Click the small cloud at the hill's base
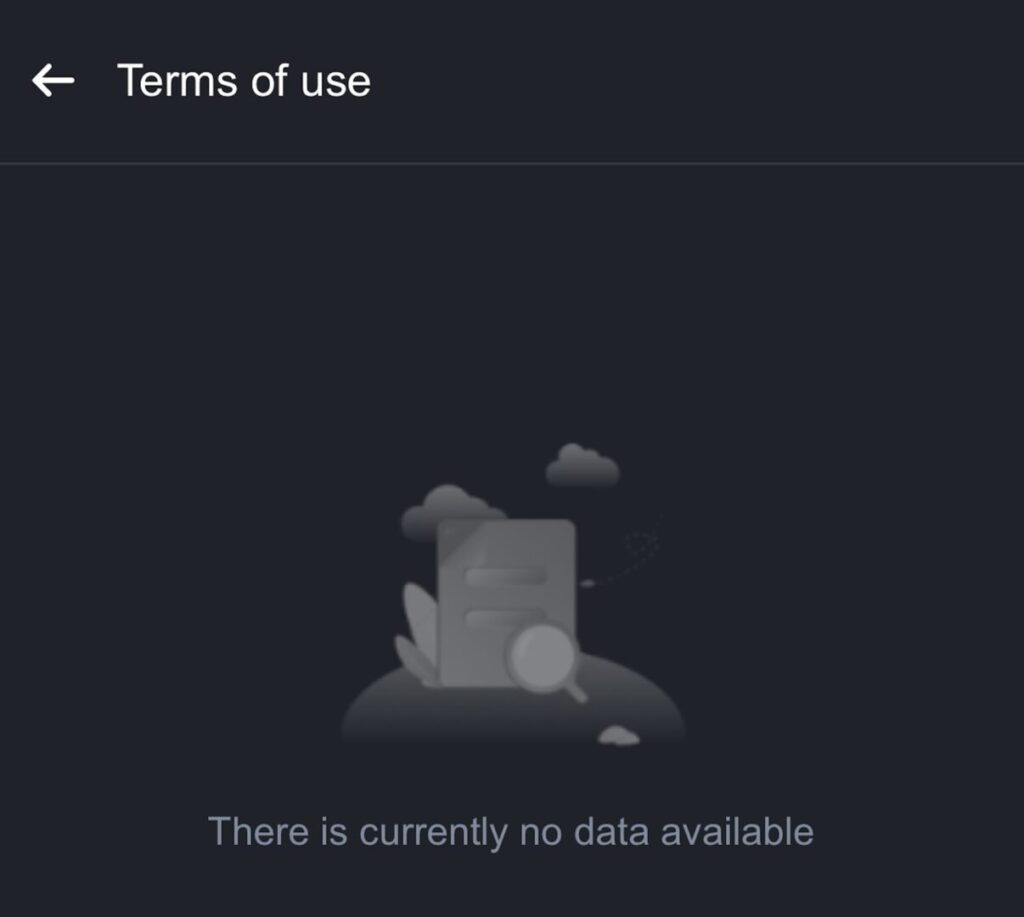 pyautogui.click(x=618, y=735)
